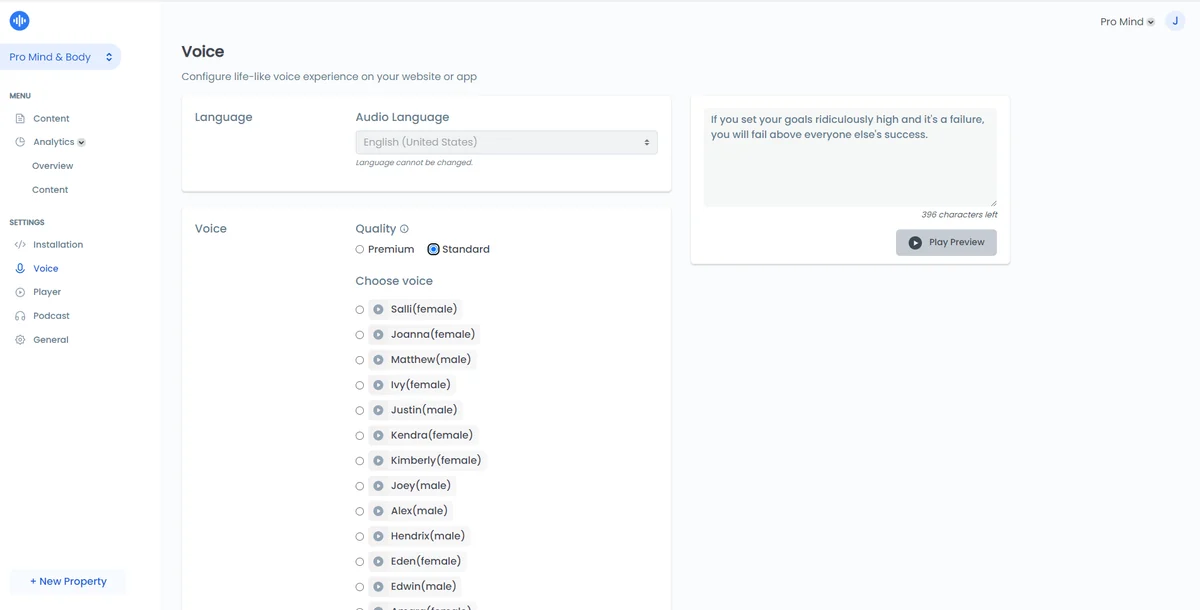The width and height of the screenshot is (1200, 610).
Task: Click the + New Property button
Action: point(68,581)
